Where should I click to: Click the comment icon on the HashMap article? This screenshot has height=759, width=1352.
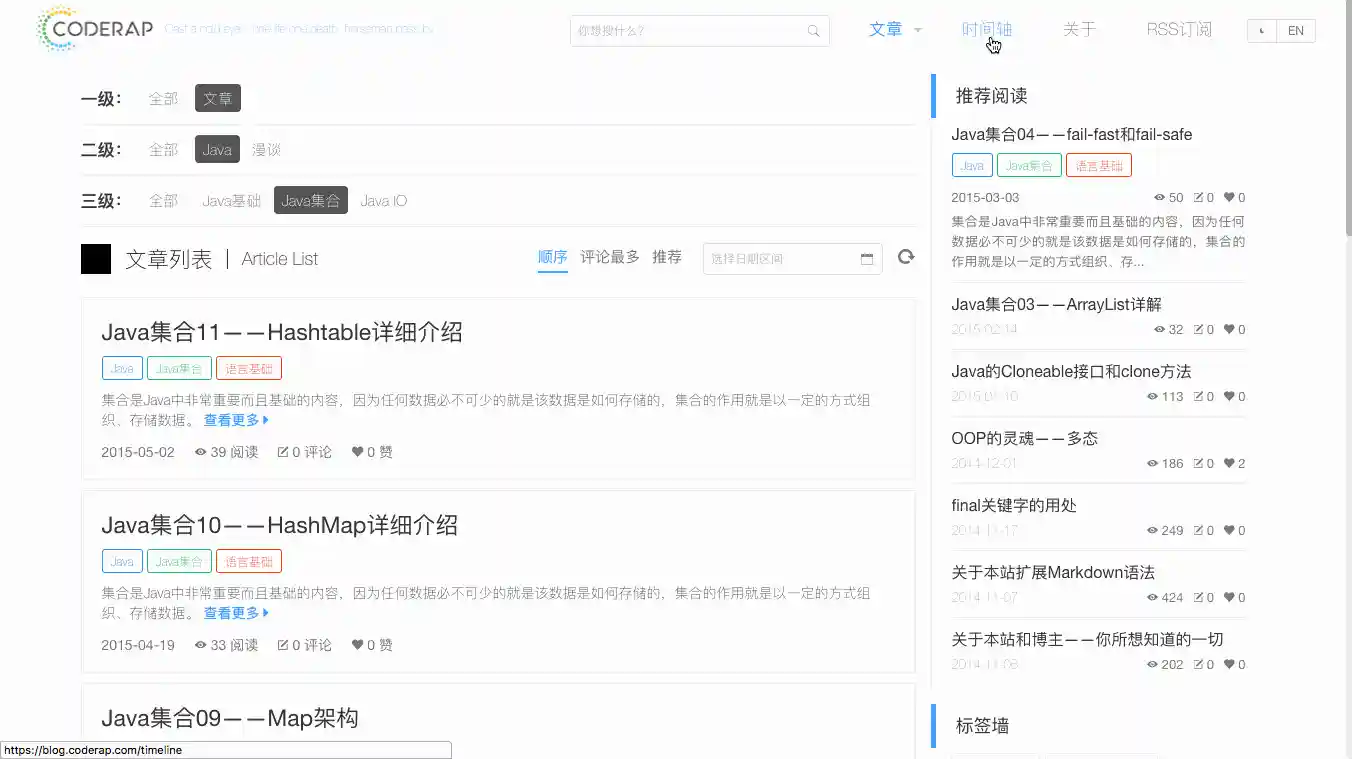click(283, 645)
